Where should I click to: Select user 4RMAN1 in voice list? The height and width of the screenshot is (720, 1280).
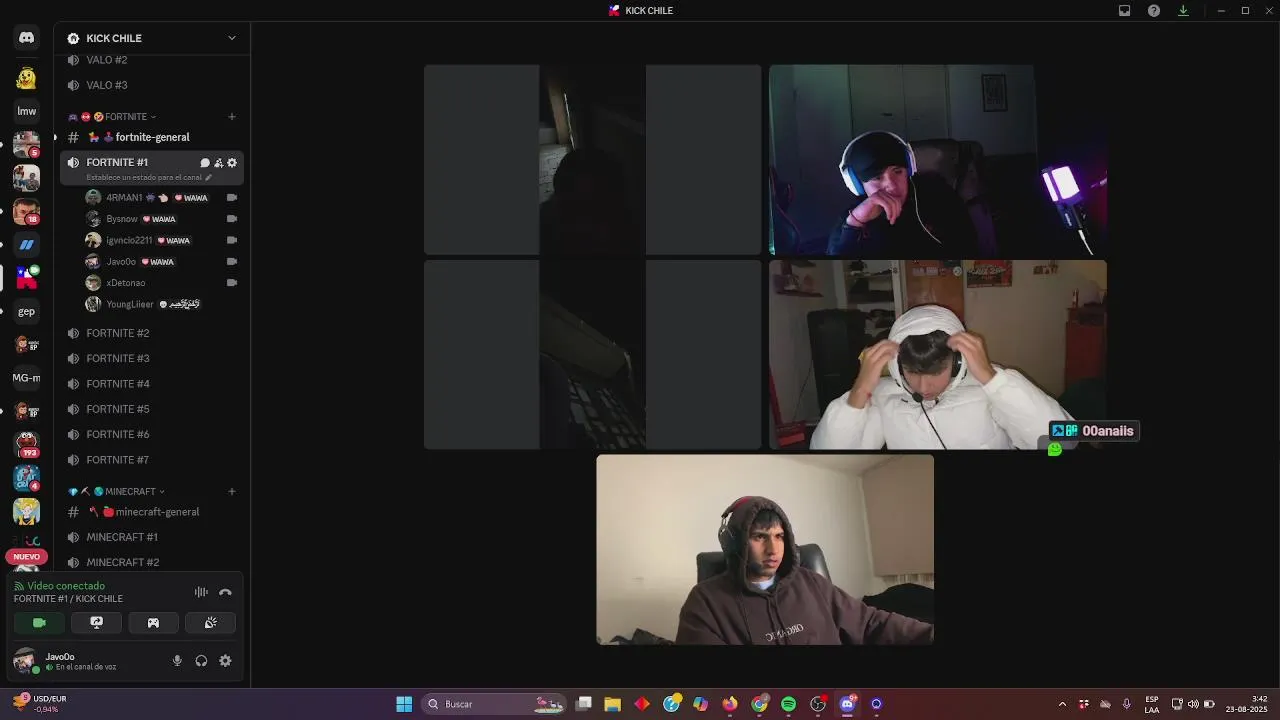pyautogui.click(x=162, y=198)
